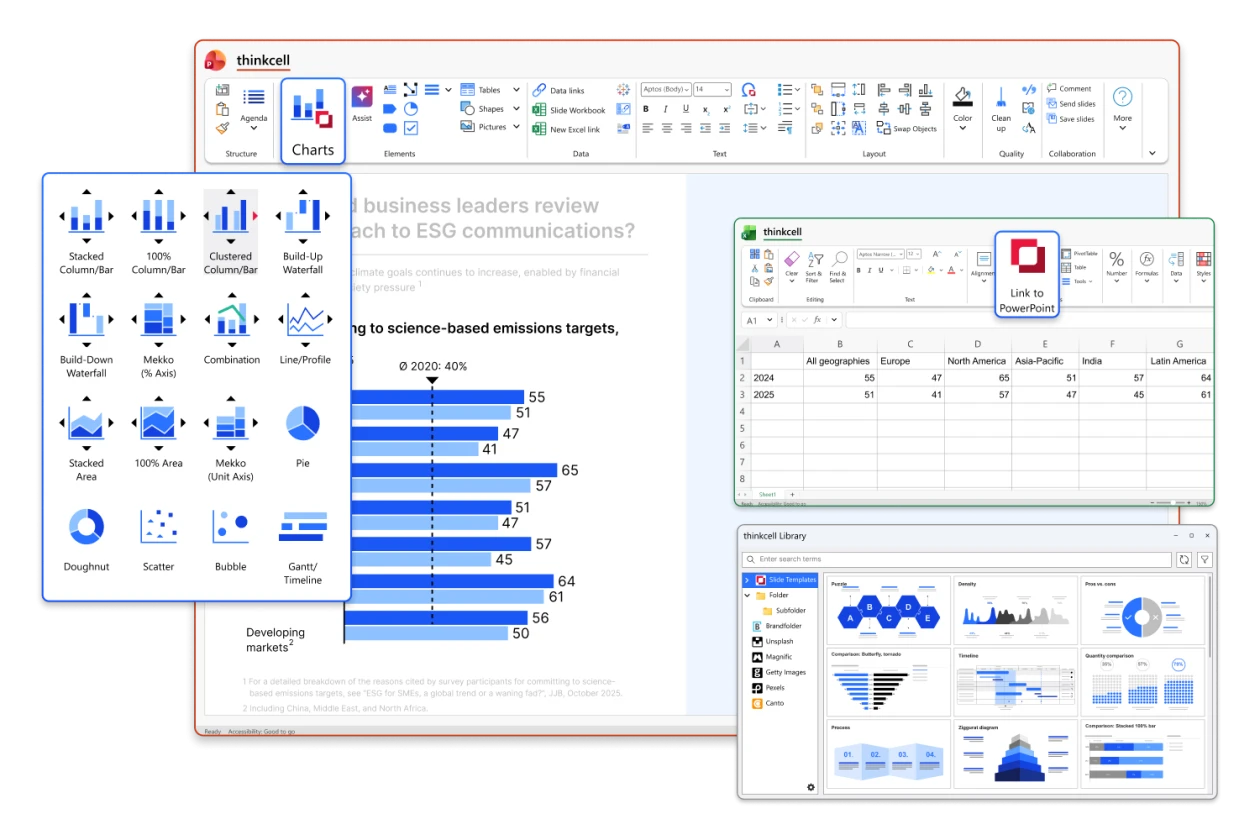Click Send slides button
Viewport: 1260px width, 840px height.
click(1071, 104)
